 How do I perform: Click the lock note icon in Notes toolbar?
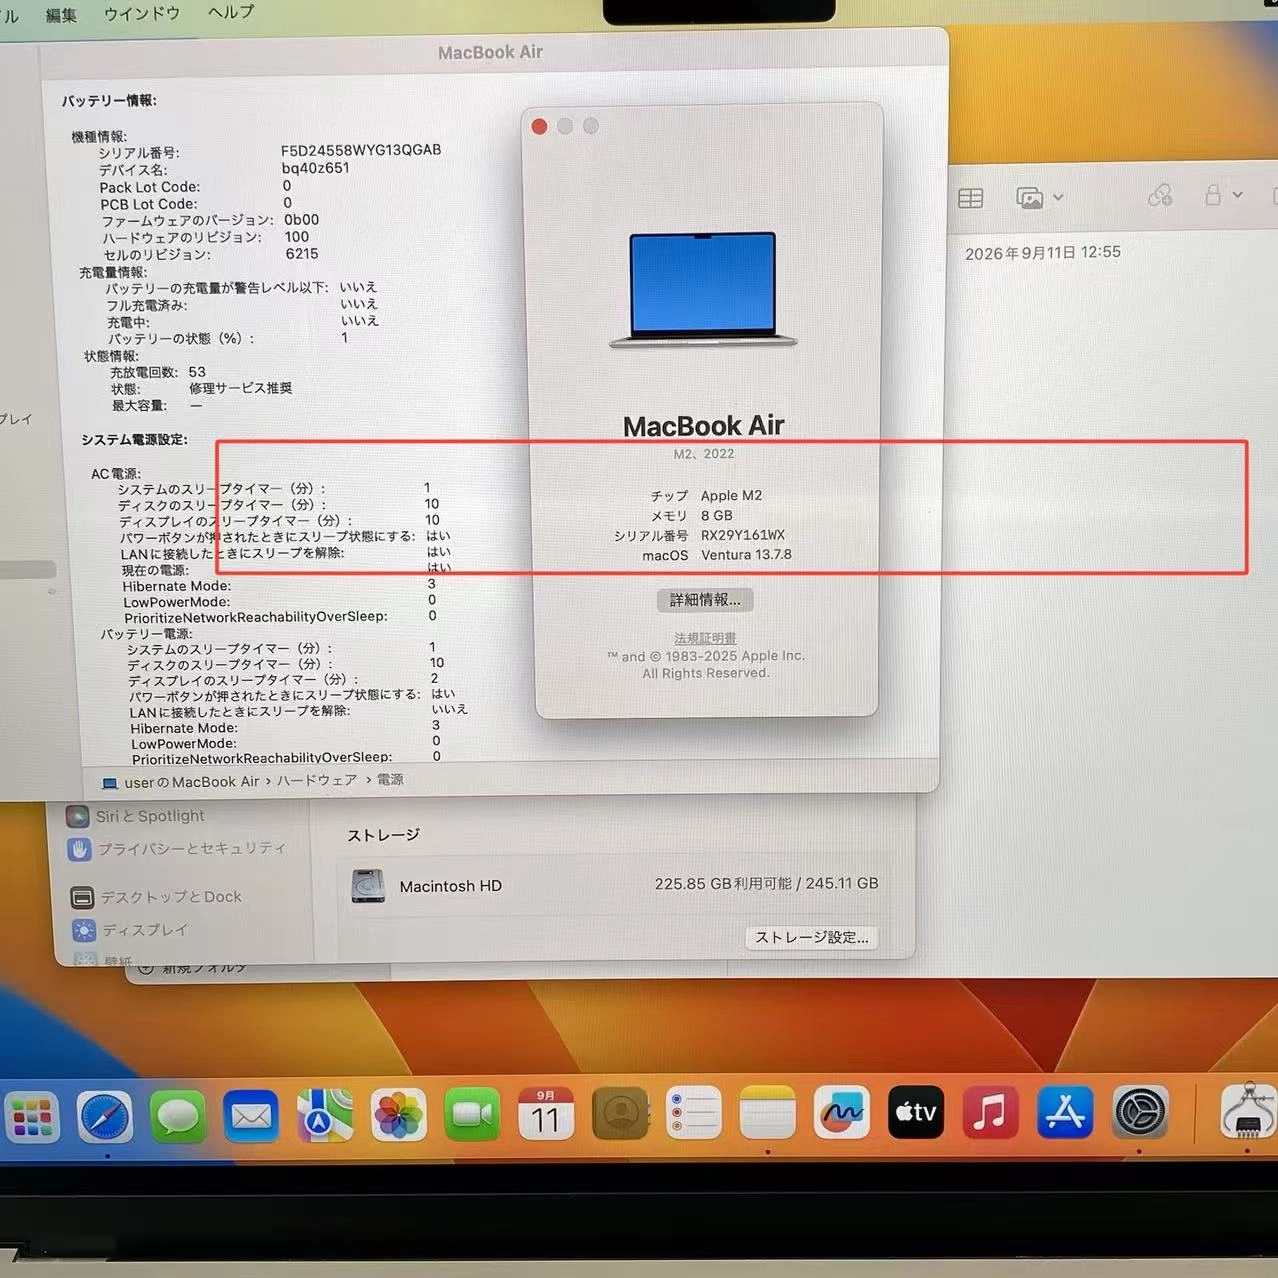pos(1212,194)
